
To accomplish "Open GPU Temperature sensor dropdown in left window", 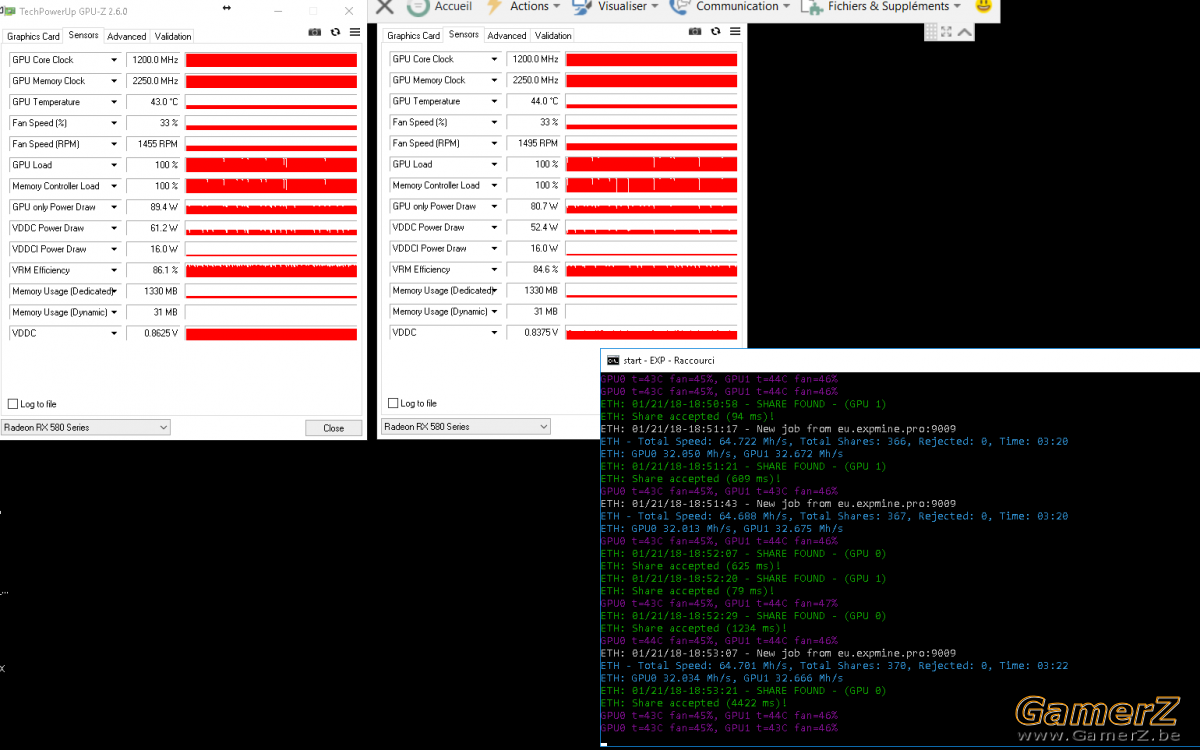I will [114, 102].
